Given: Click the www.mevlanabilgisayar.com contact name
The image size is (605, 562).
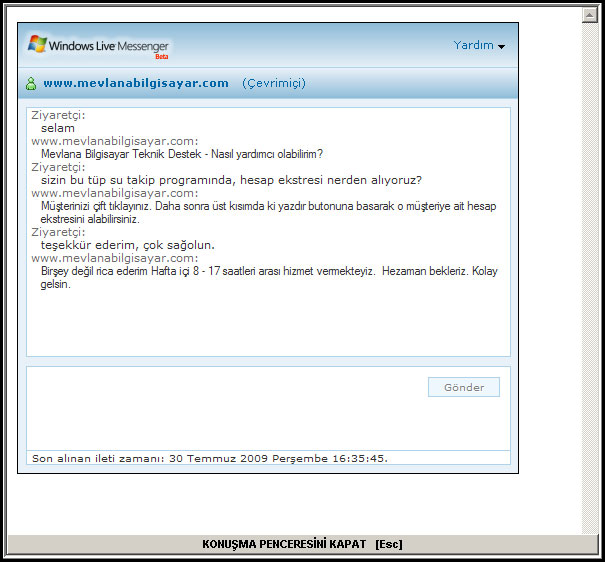Looking at the screenshot, I should pos(136,83).
